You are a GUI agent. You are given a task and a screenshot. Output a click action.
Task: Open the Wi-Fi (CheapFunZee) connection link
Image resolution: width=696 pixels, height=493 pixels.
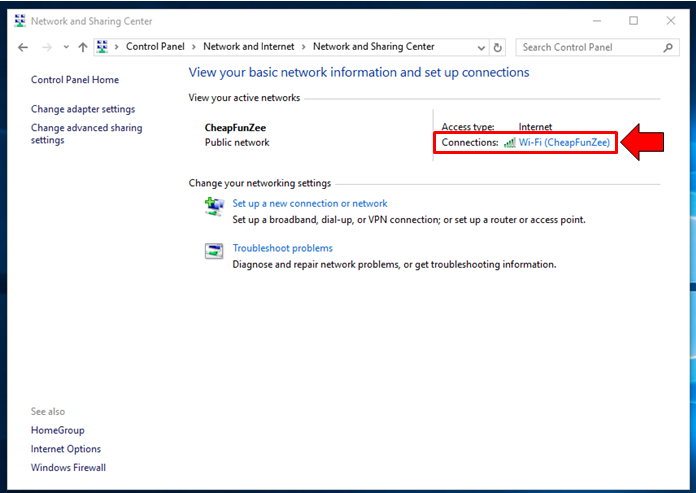coord(564,143)
